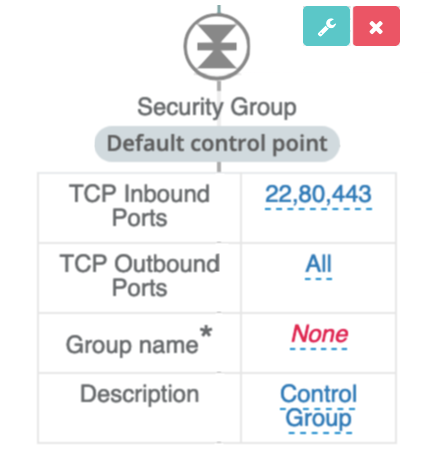The width and height of the screenshot is (434, 464).
Task: Edit the Control Group description value
Action: click(x=319, y=406)
